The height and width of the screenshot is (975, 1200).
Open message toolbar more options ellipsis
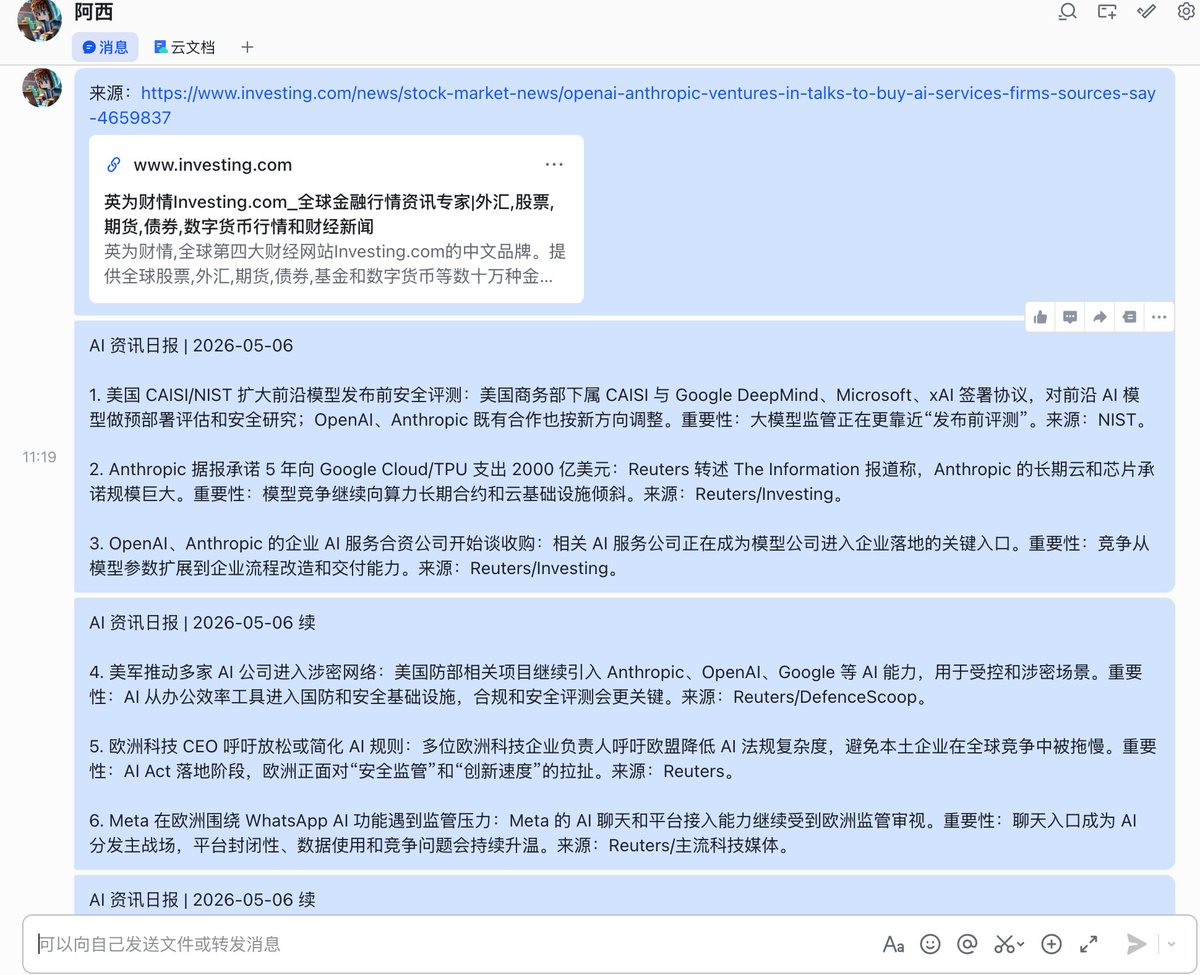(x=1159, y=317)
